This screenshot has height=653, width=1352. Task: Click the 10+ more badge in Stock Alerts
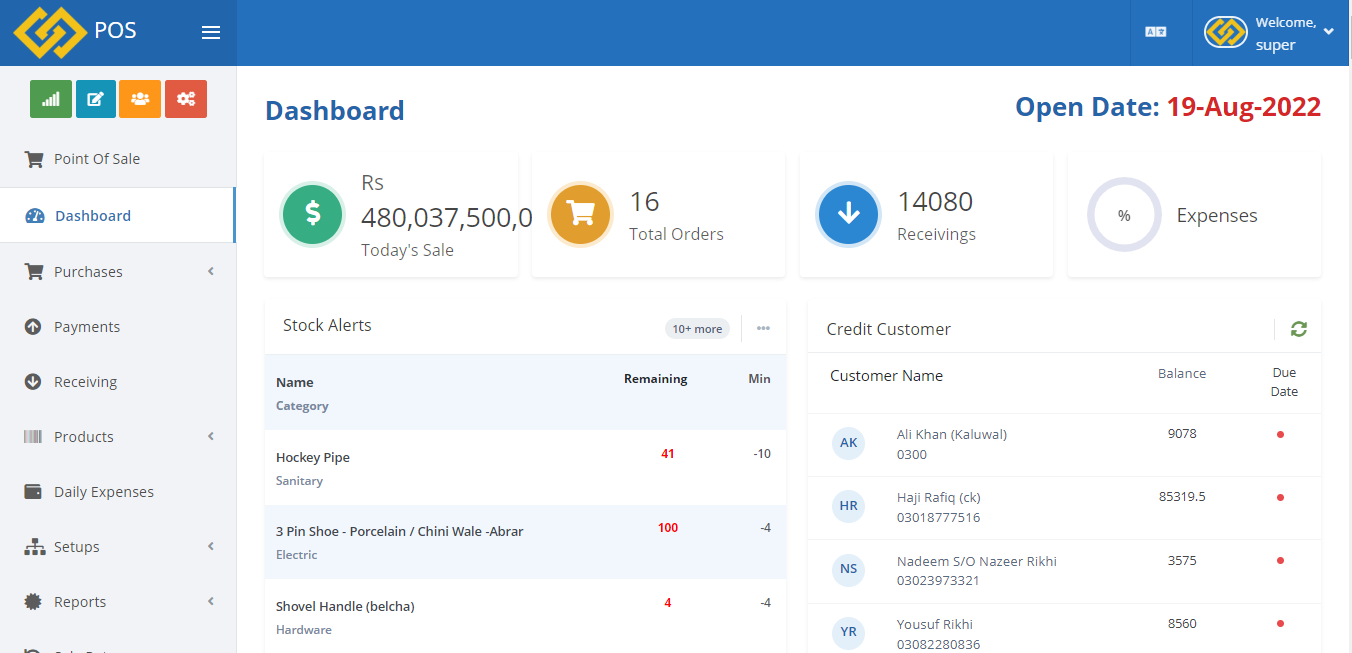697,329
